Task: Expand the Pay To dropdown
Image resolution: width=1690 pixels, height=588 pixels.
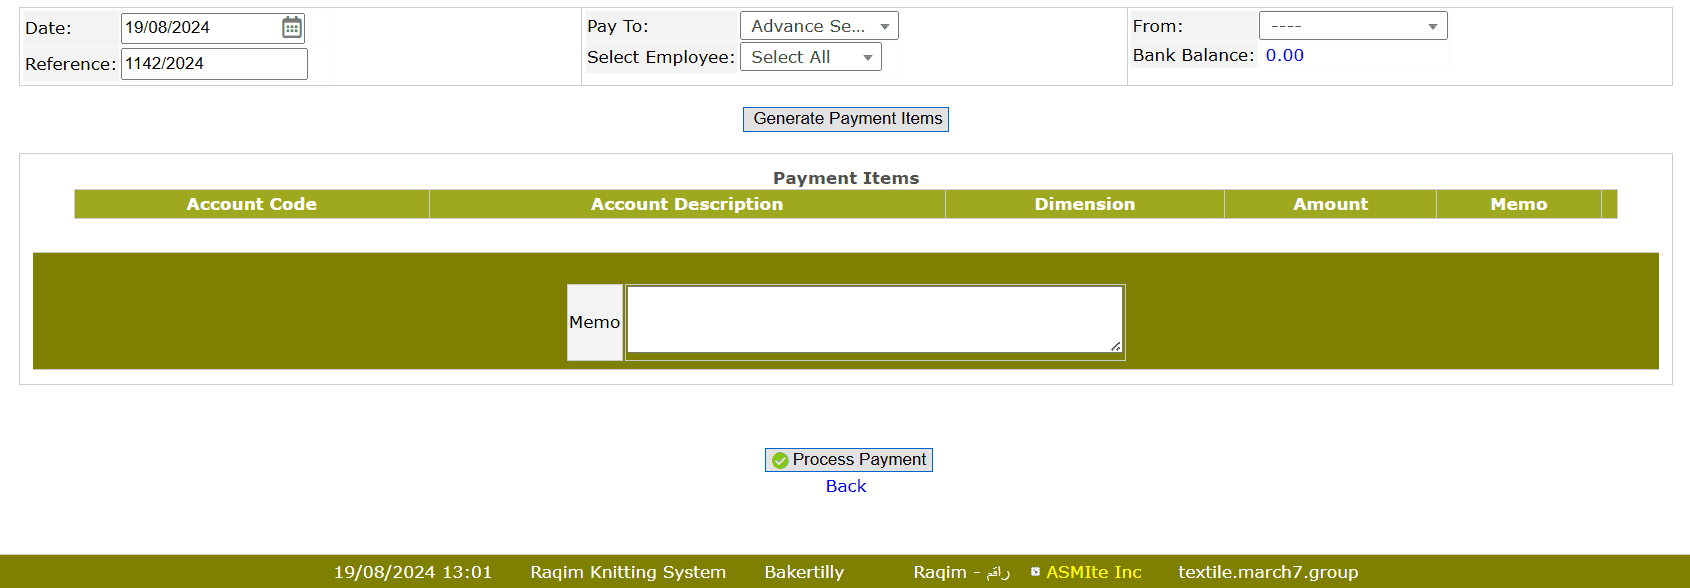Action: (x=819, y=26)
